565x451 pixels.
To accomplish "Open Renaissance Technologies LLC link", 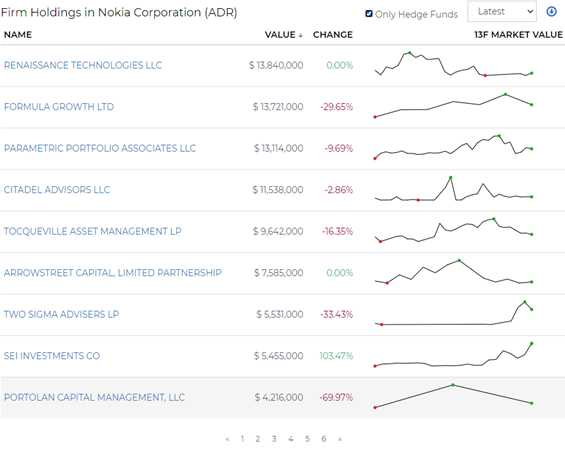I will [83, 65].
